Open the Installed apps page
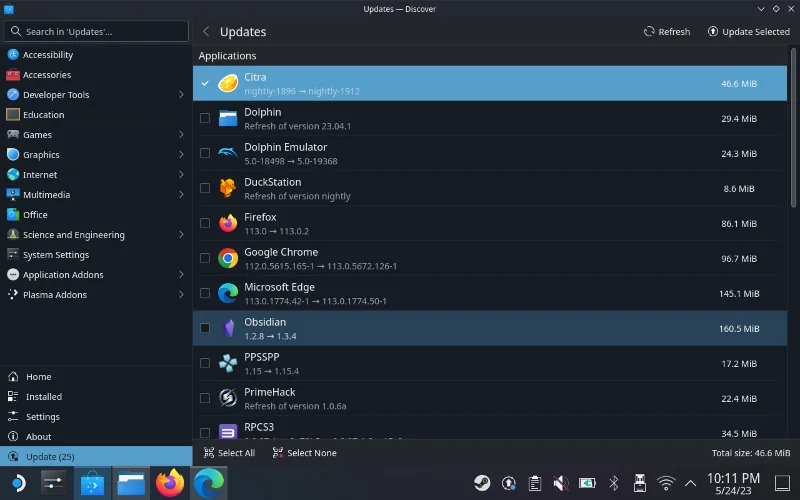This screenshot has height=500, width=800. [96, 396]
